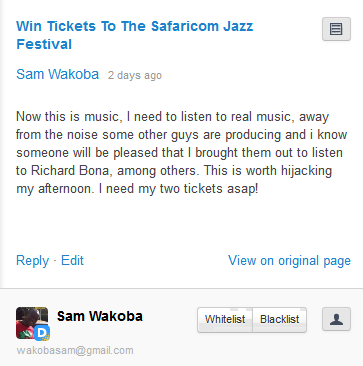Click the Richard Bona mention in comment
This screenshot has height=366, width=363.
click(71, 171)
